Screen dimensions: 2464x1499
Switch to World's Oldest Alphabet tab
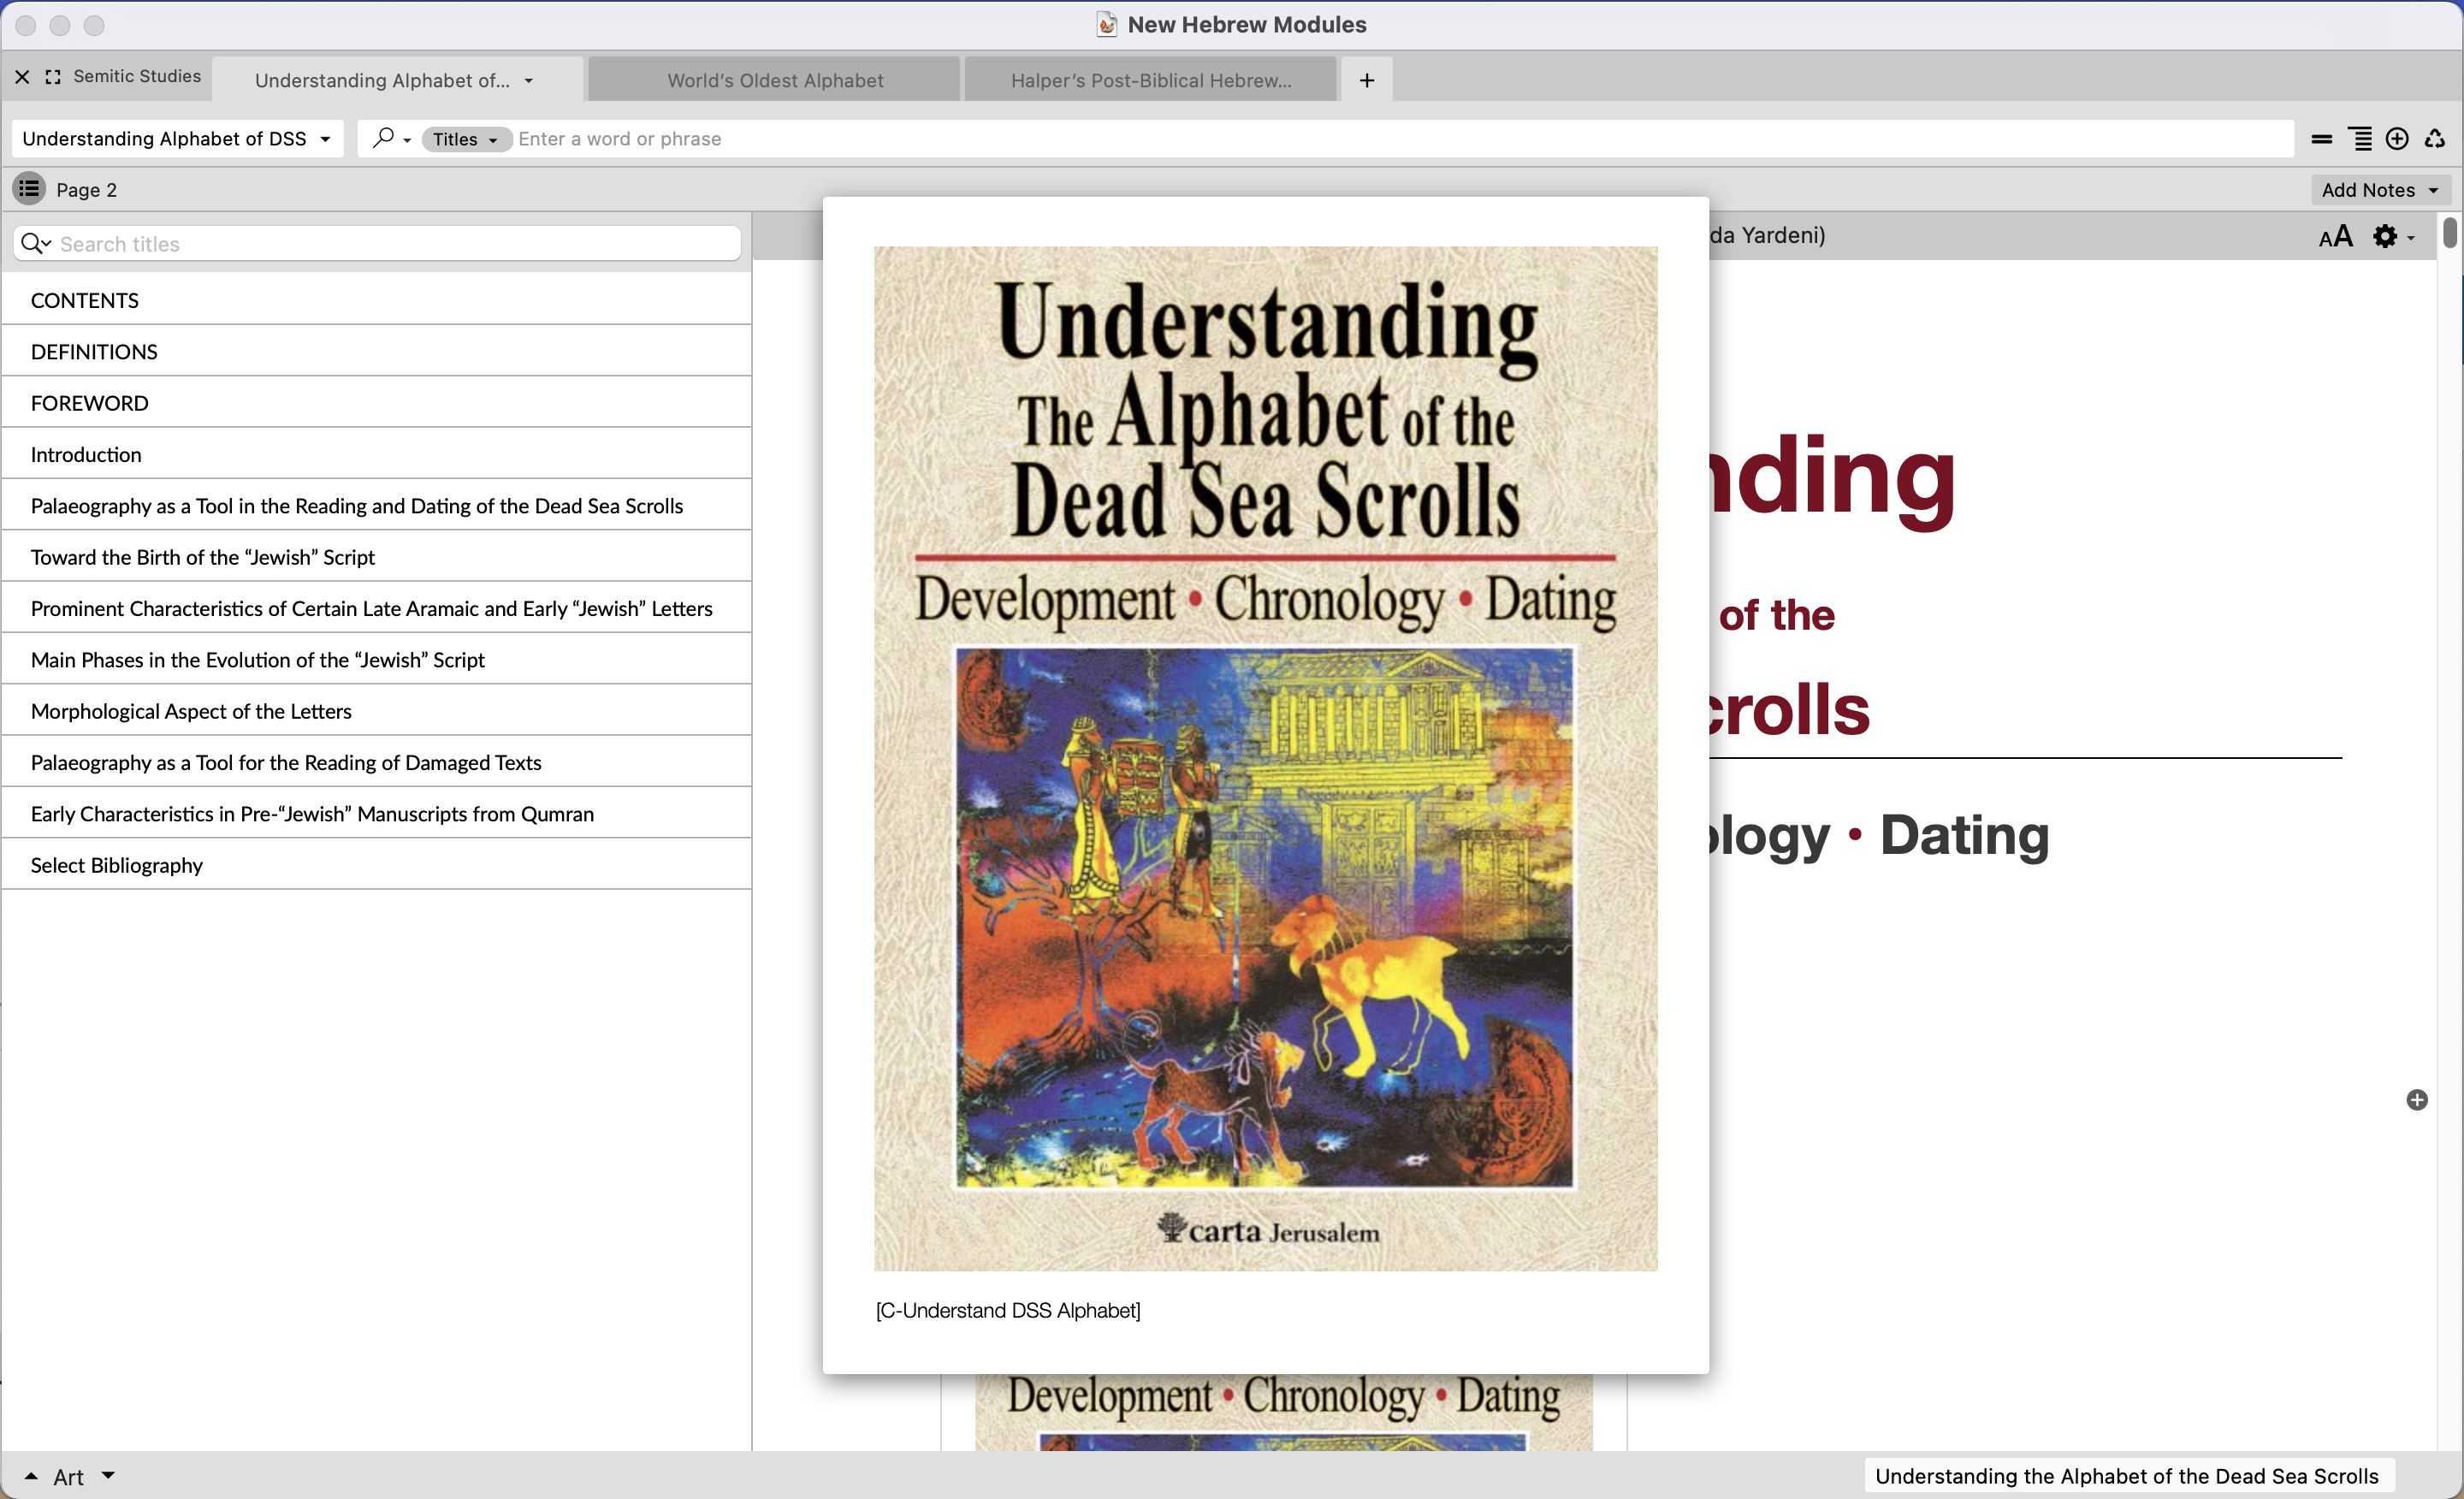click(775, 80)
